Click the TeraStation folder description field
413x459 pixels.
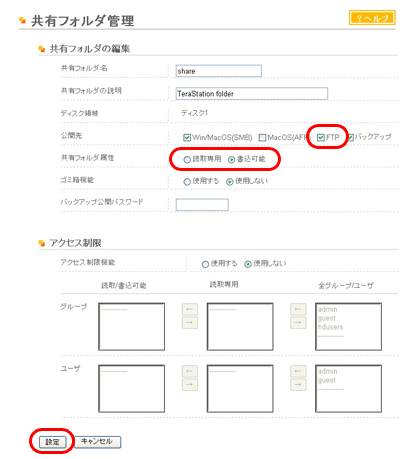tap(252, 94)
